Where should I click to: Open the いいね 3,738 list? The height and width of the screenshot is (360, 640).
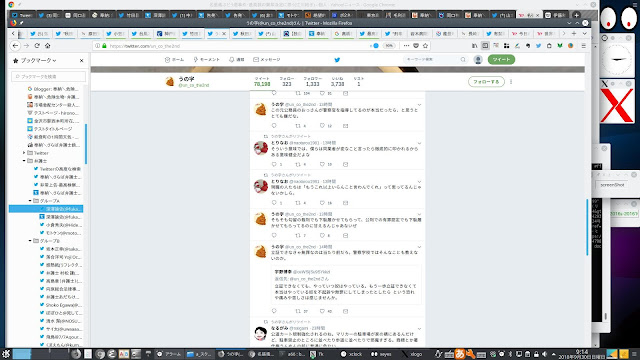(x=337, y=81)
